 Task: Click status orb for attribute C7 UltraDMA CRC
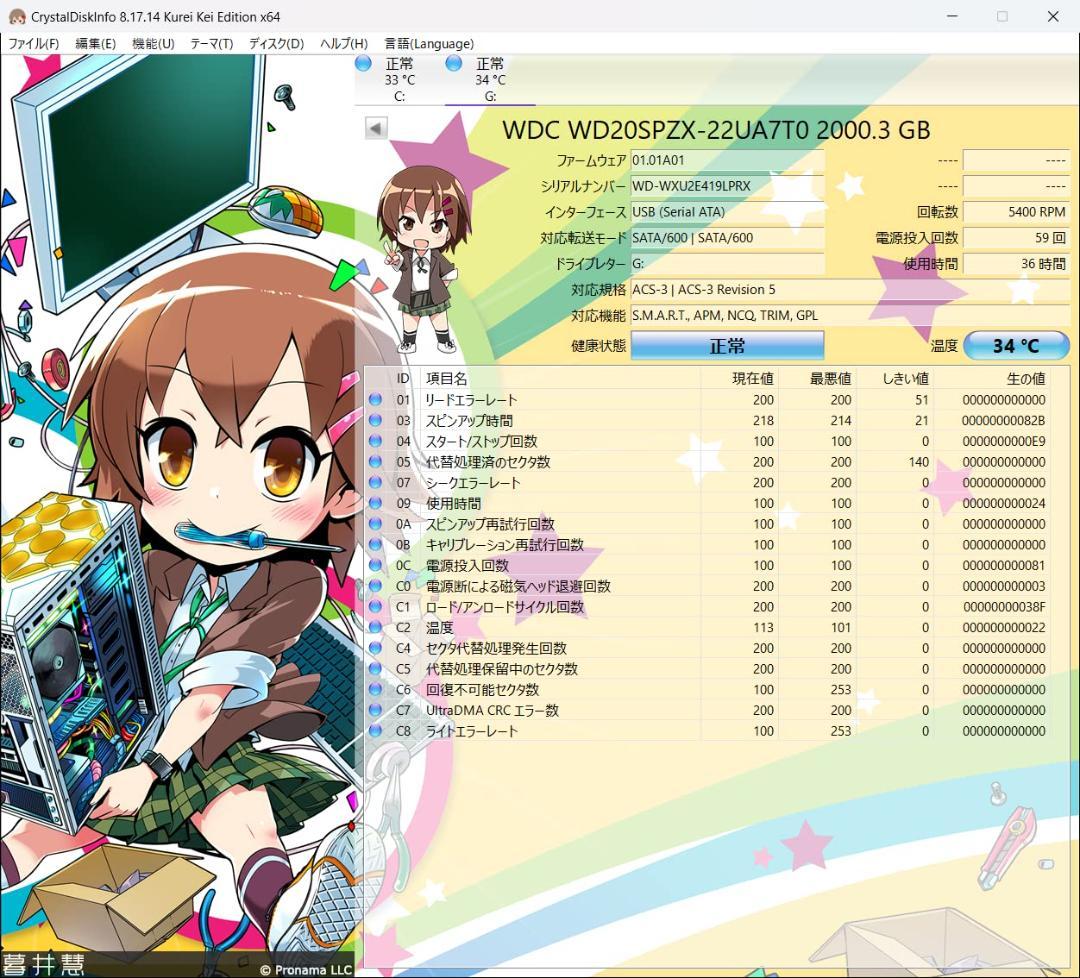tap(376, 711)
